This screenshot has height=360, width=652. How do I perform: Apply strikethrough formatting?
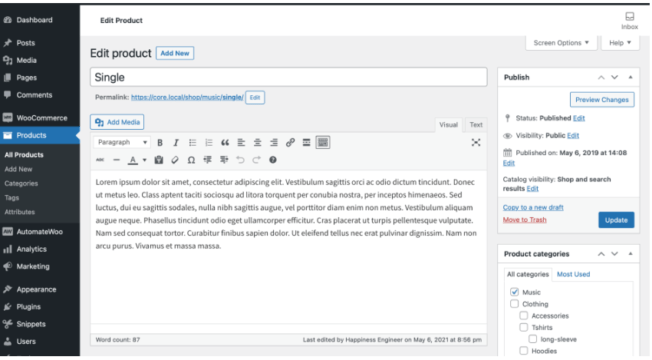click(x=100, y=160)
